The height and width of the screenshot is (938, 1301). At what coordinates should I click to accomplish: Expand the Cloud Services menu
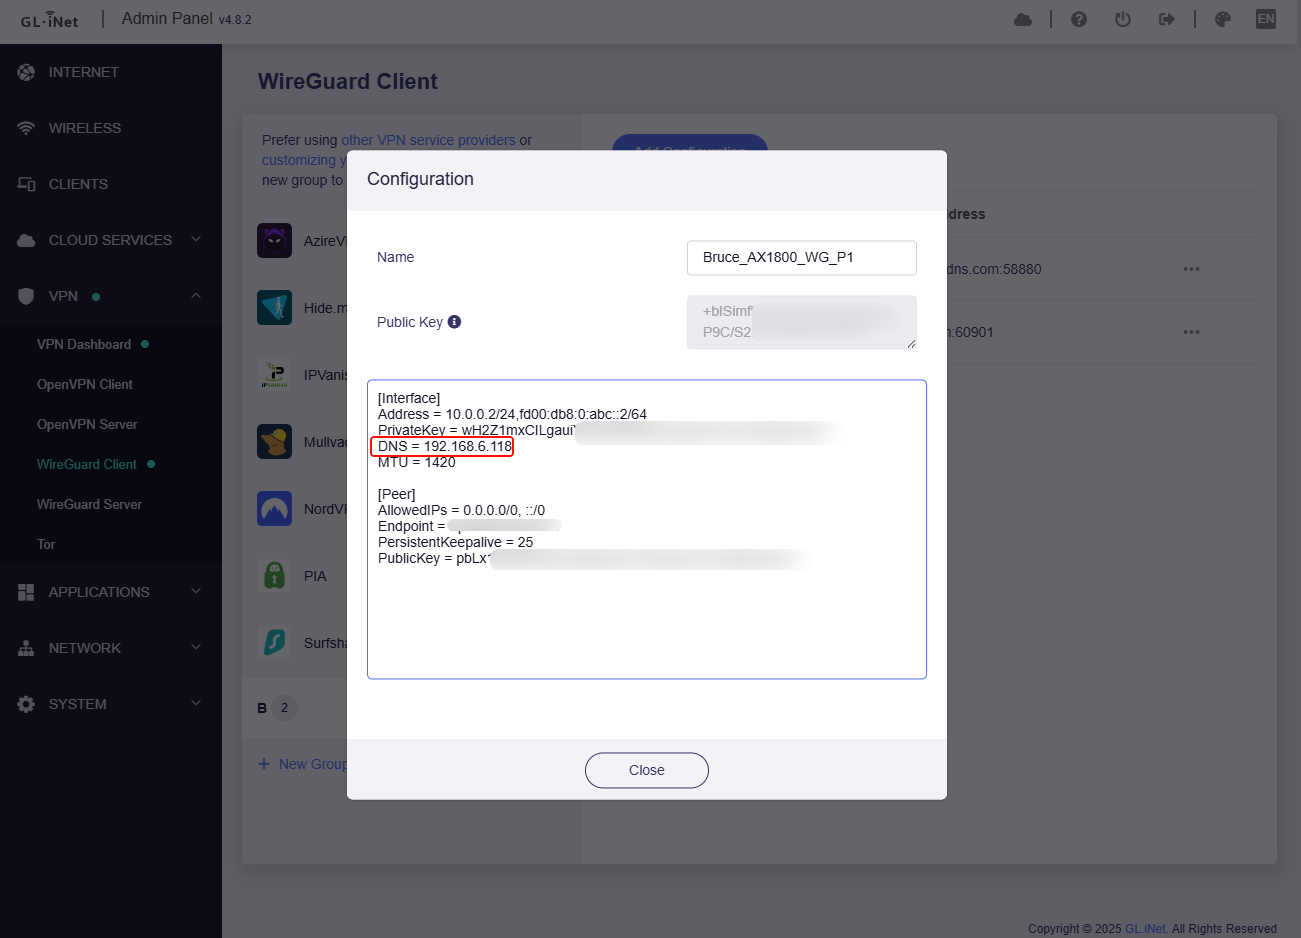coord(110,240)
